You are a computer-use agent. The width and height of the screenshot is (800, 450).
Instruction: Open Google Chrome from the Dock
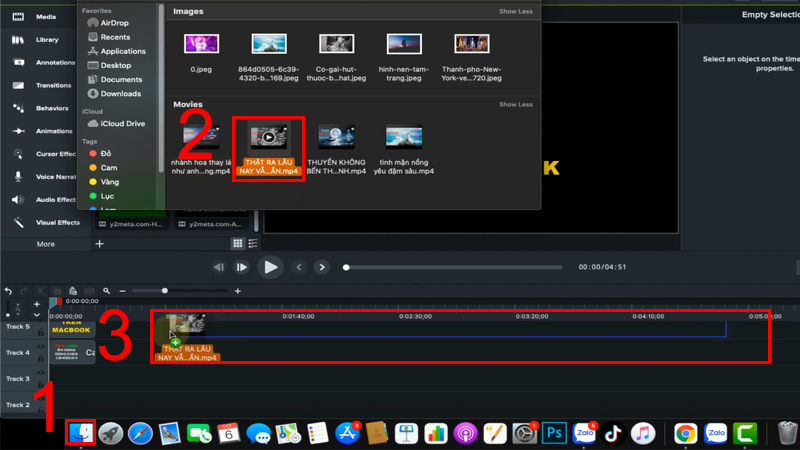pyautogui.click(x=685, y=434)
